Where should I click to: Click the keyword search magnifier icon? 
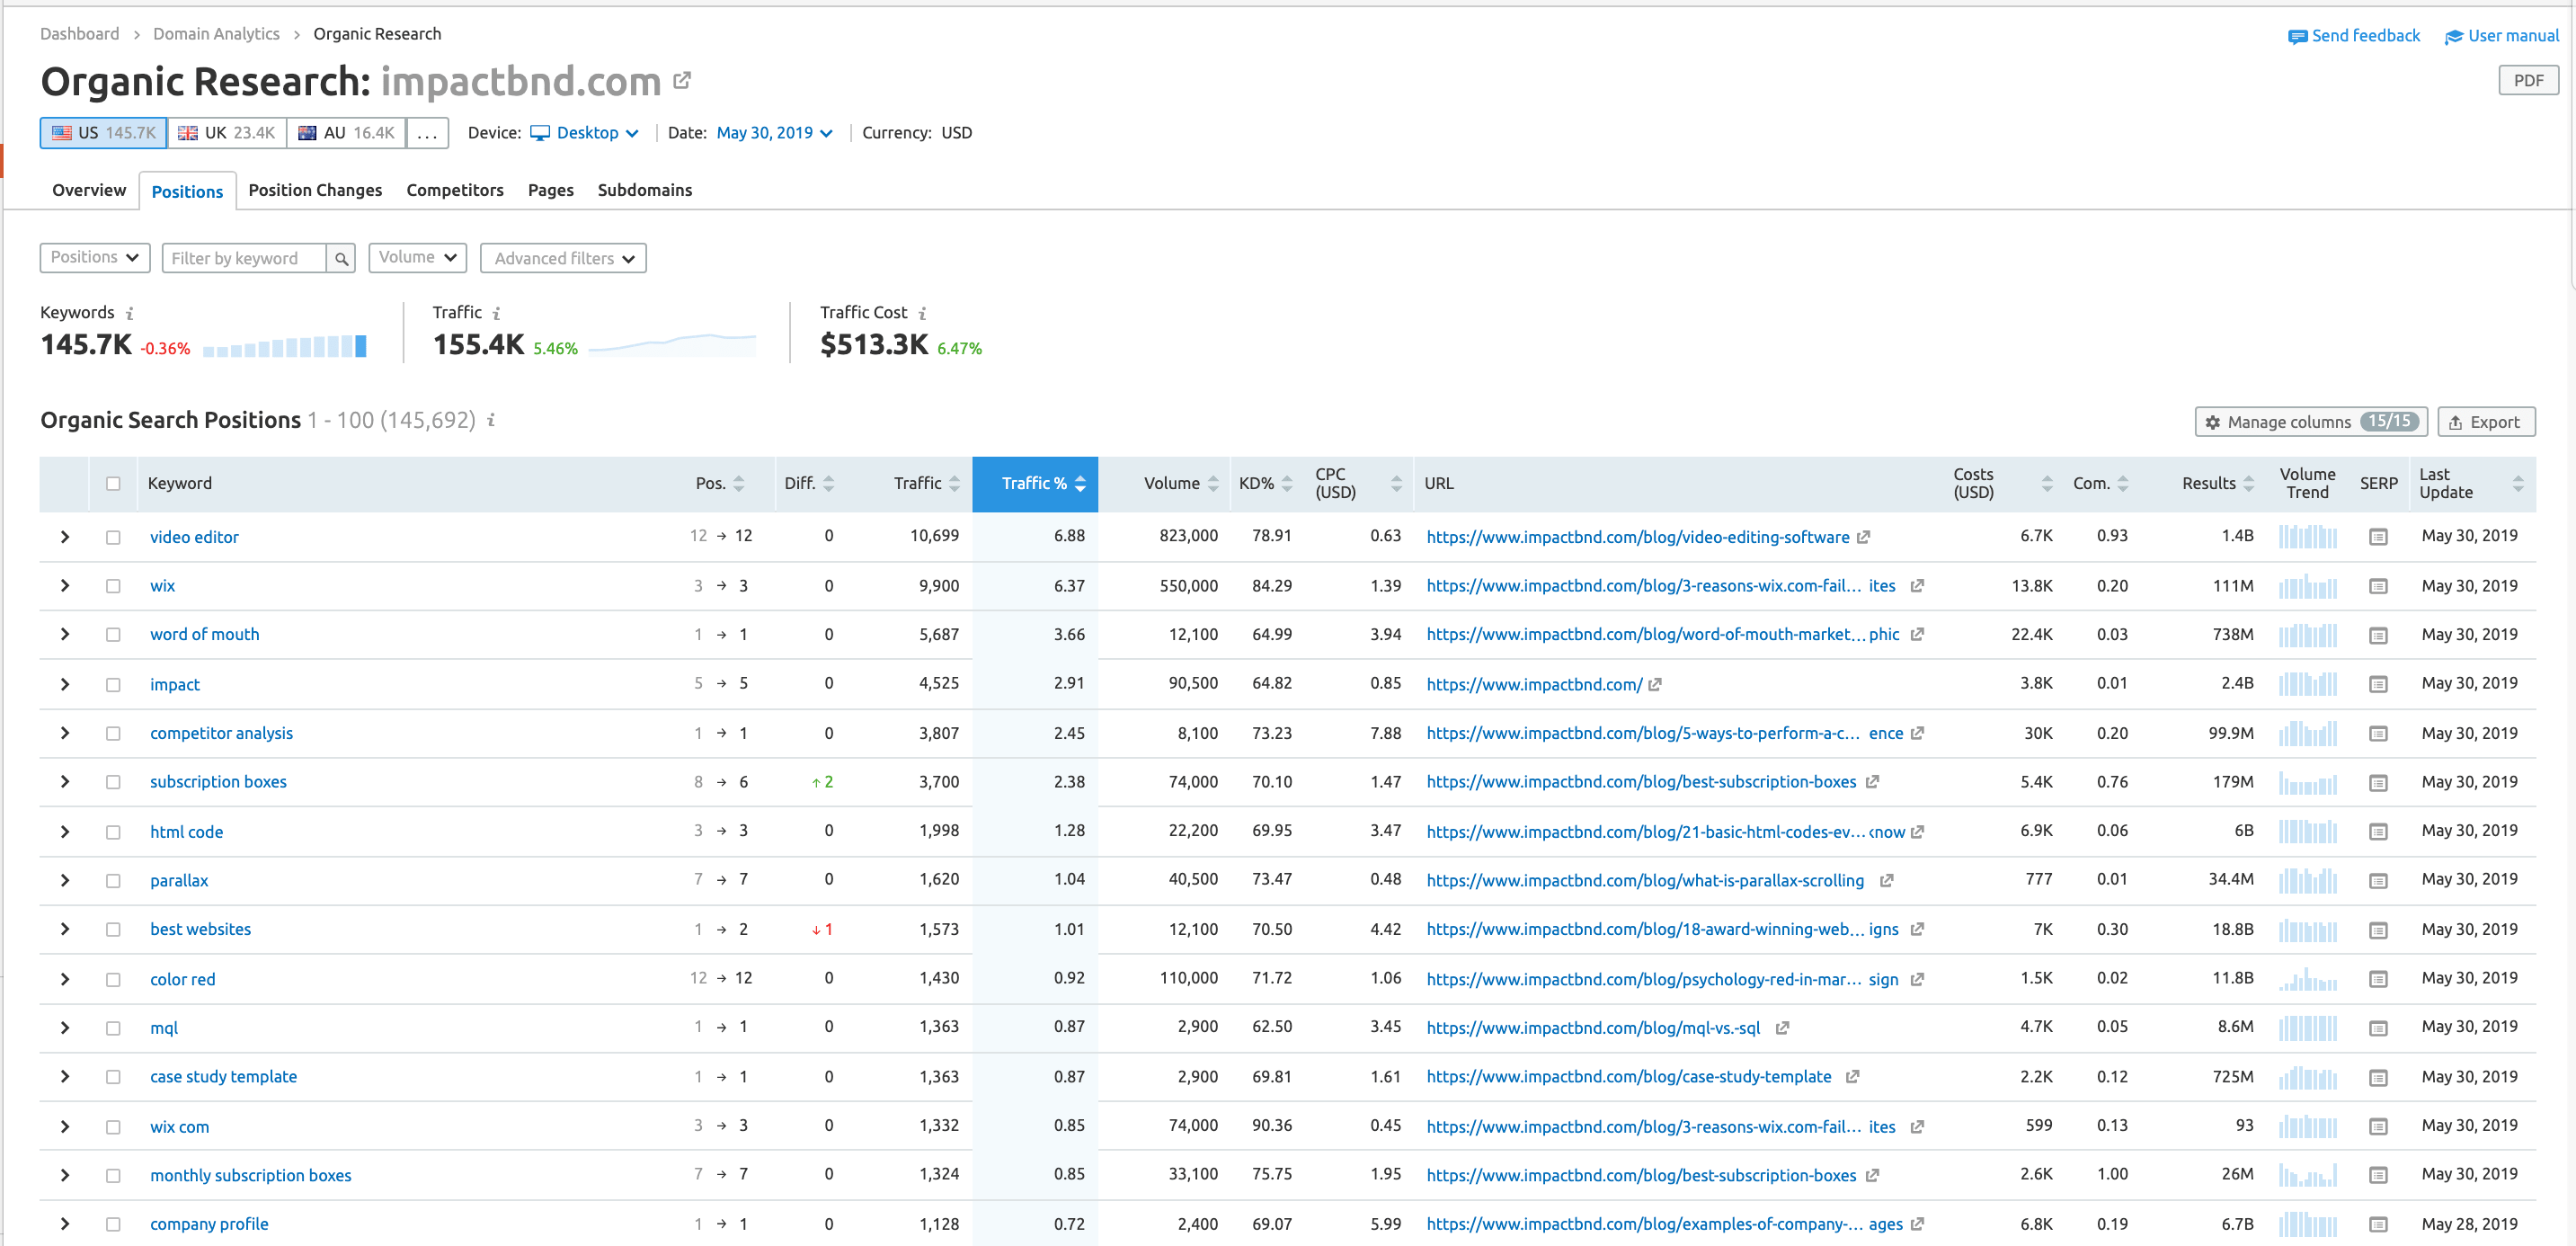(x=341, y=257)
